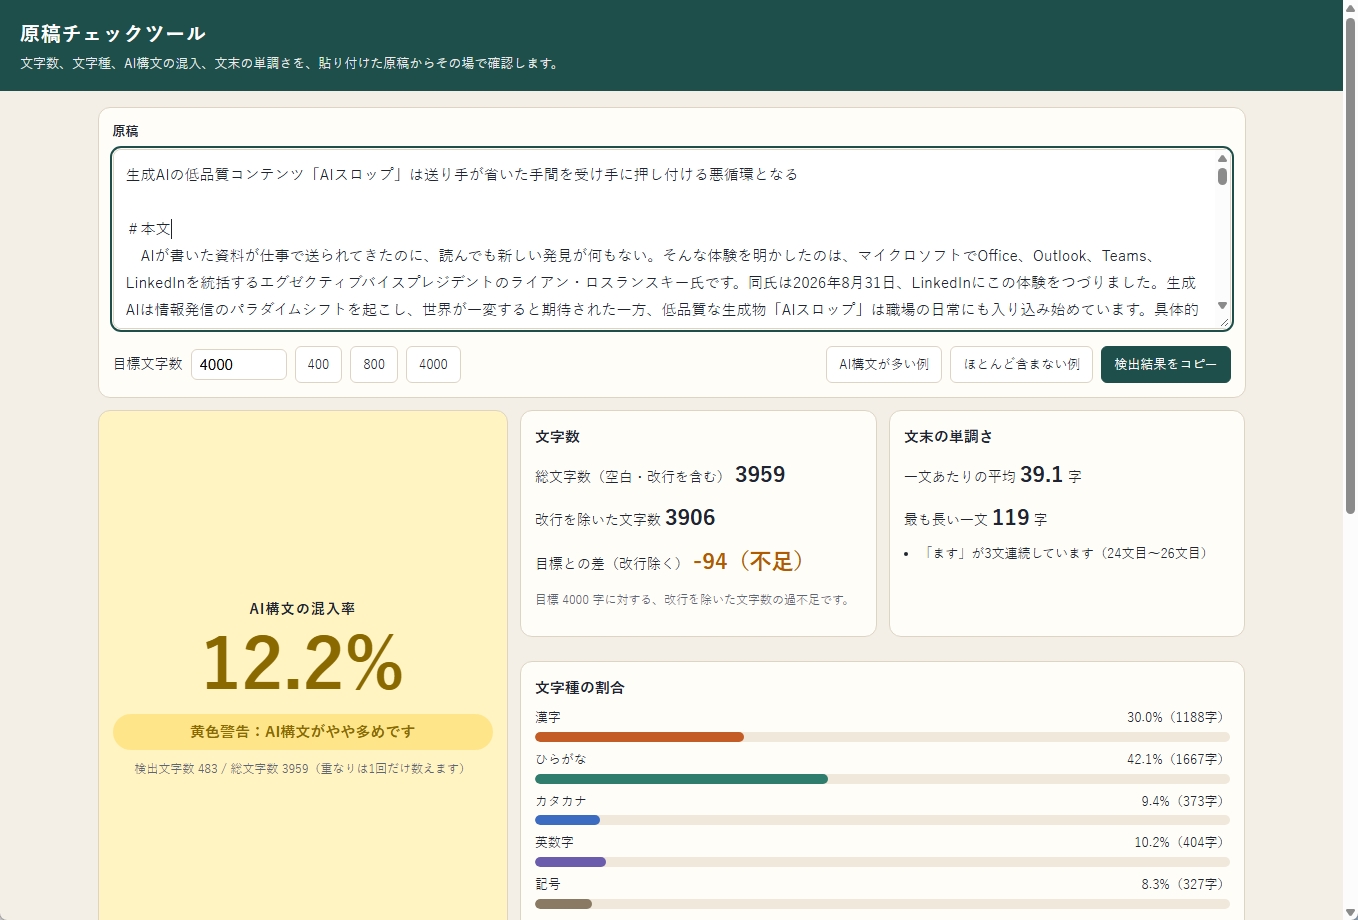This screenshot has width=1358, height=920.
Task: Click the 文字数 card heading
Action: pyautogui.click(x=557, y=437)
